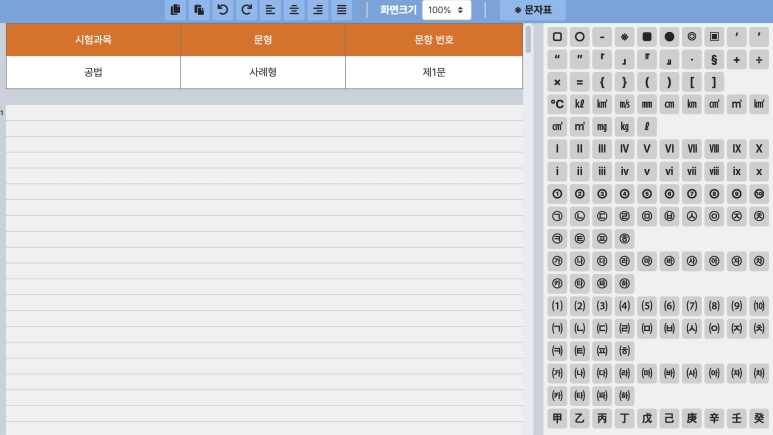Image resolution: width=773 pixels, height=435 pixels.
Task: Insert lowercase Roman numeral ⅶ
Action: [x=692, y=172]
